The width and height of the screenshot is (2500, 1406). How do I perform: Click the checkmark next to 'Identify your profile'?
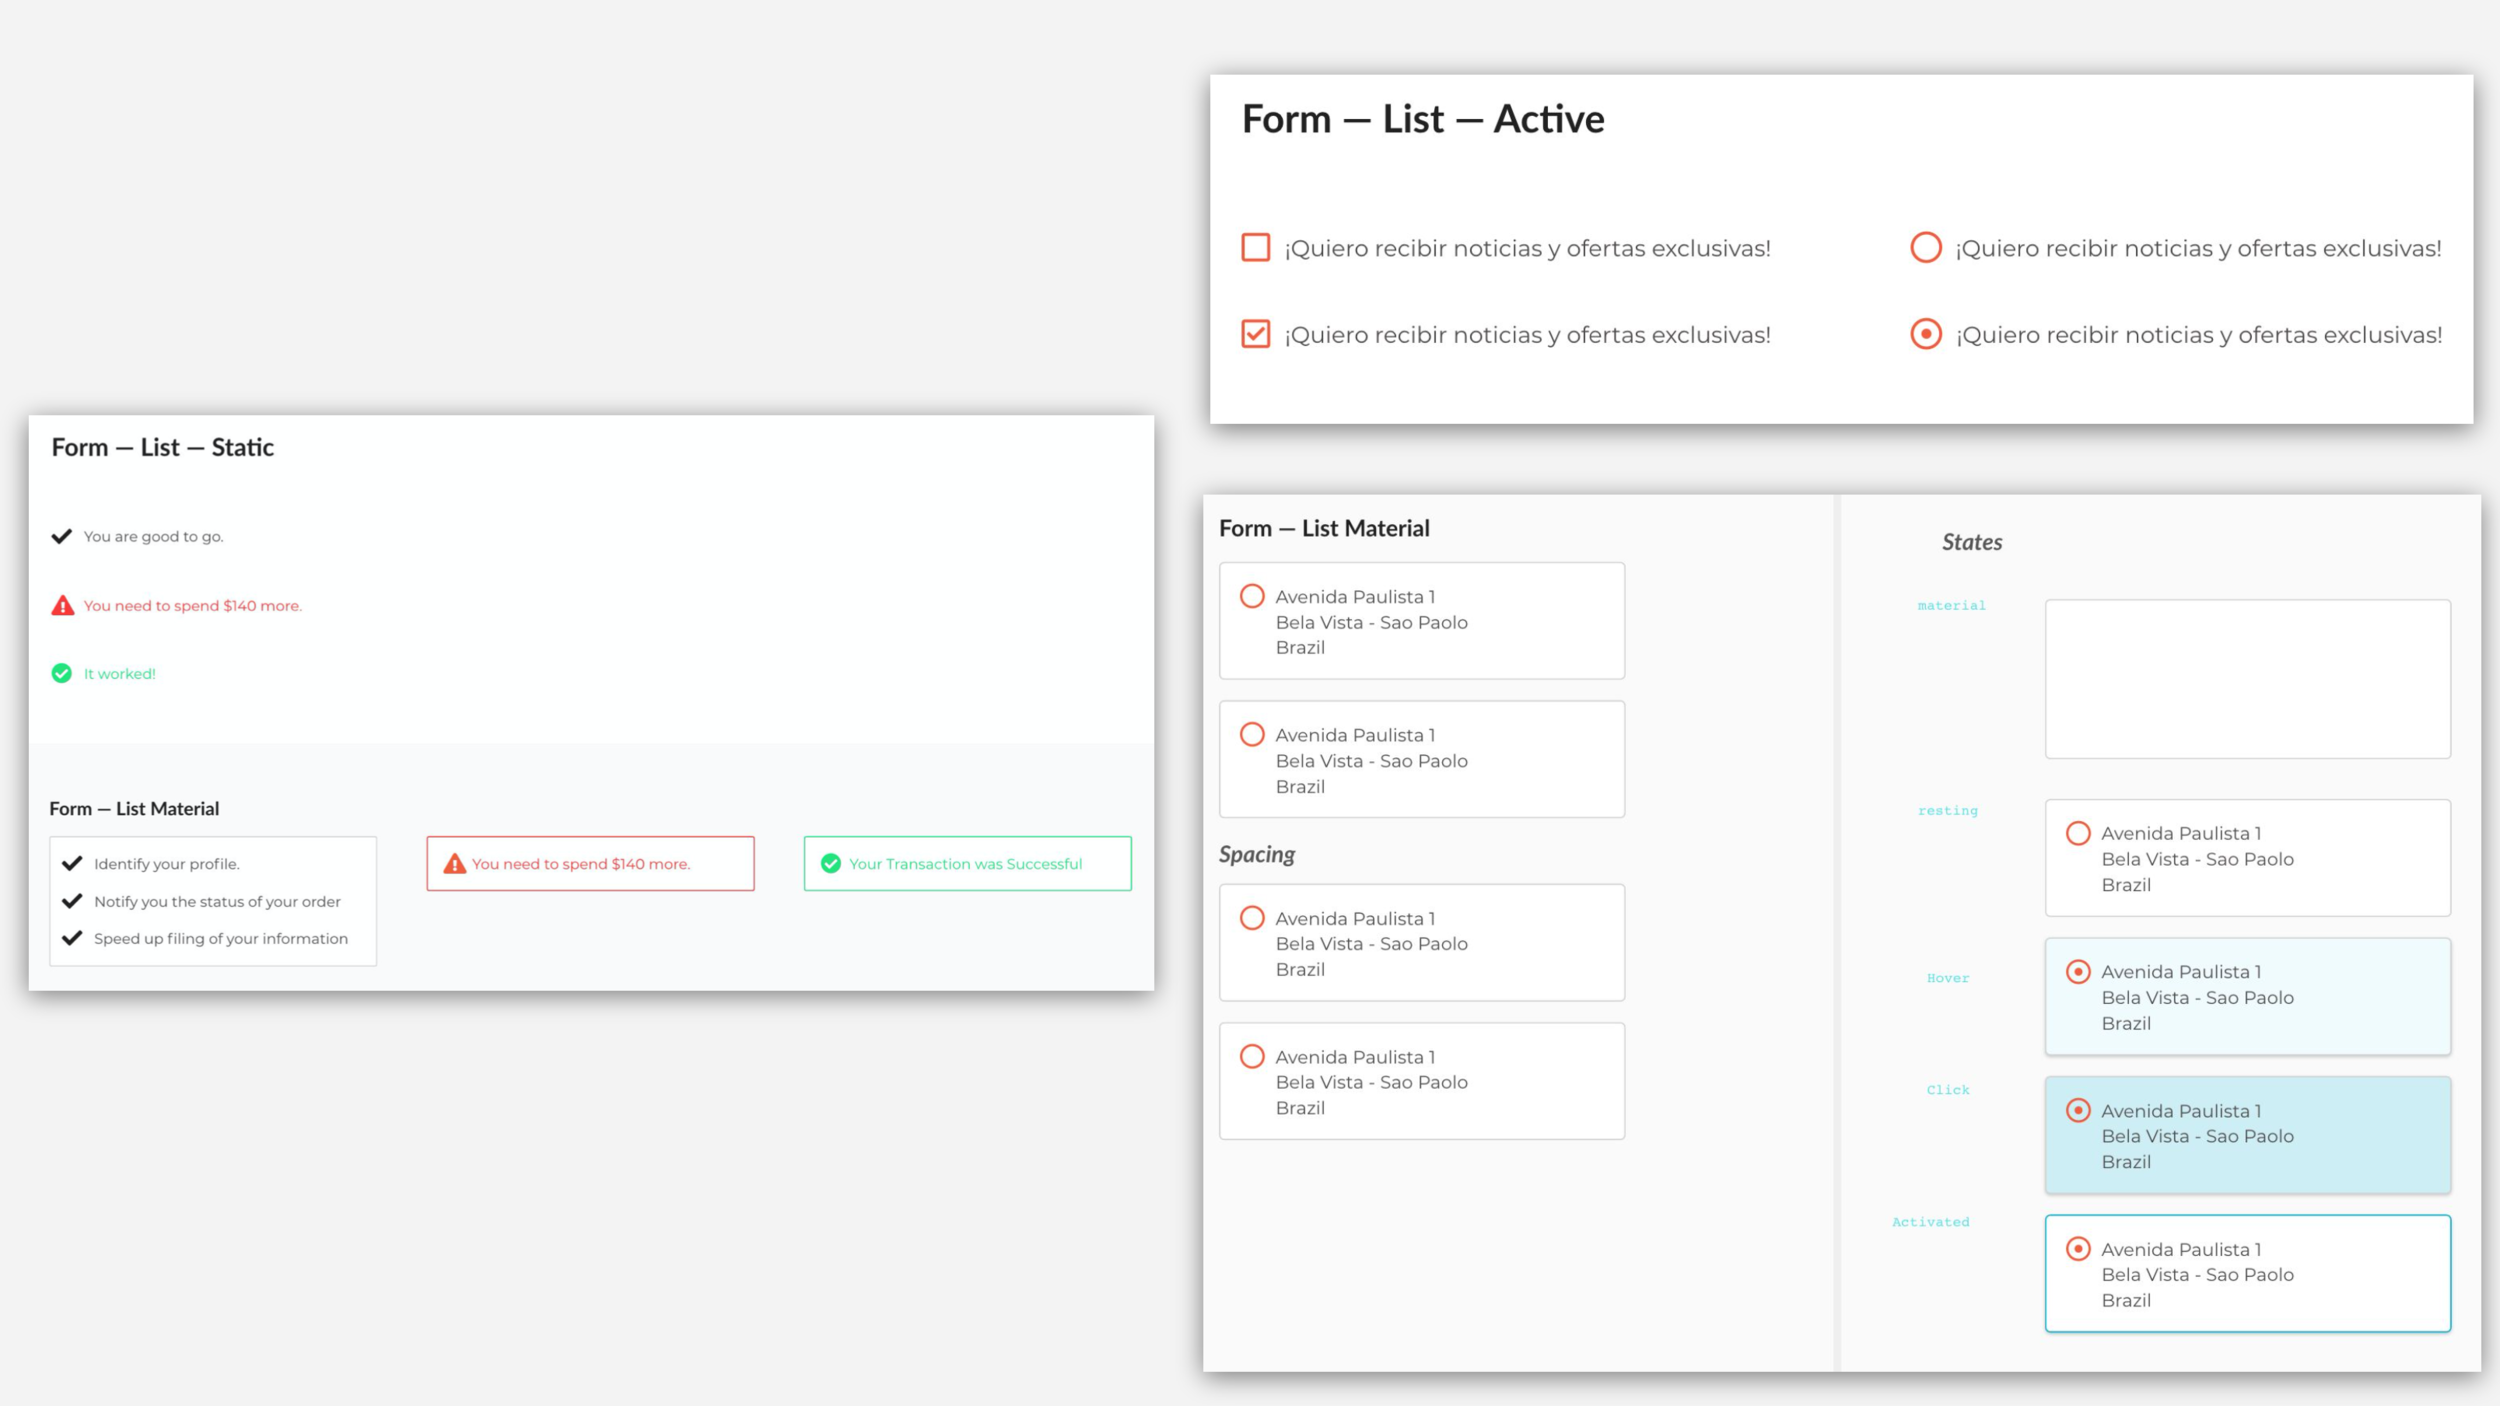click(x=72, y=863)
